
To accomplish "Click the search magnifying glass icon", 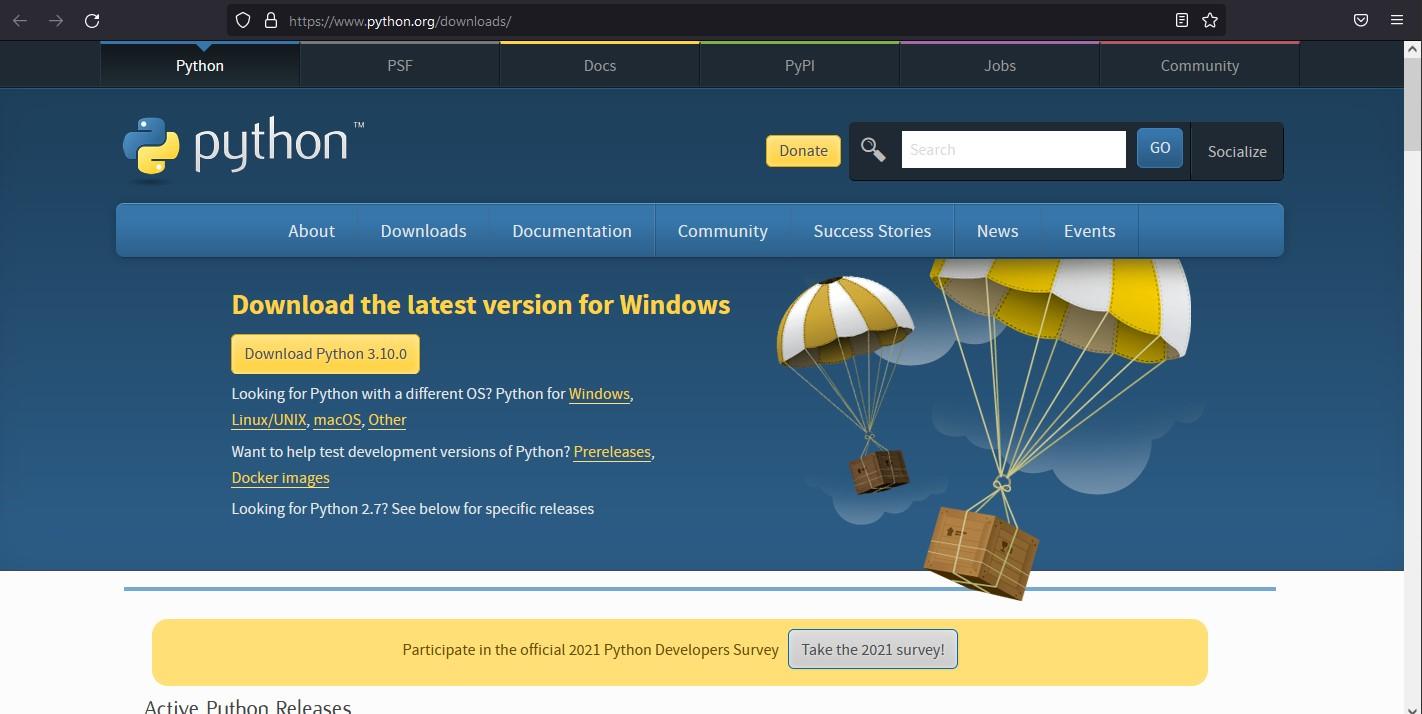I will pos(872,149).
